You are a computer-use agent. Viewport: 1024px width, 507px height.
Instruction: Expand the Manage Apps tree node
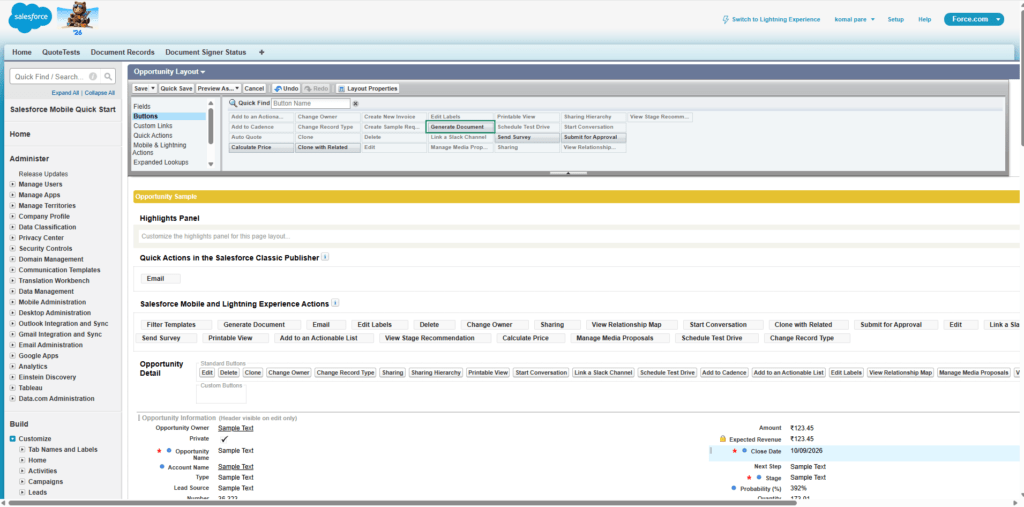click(x=12, y=195)
